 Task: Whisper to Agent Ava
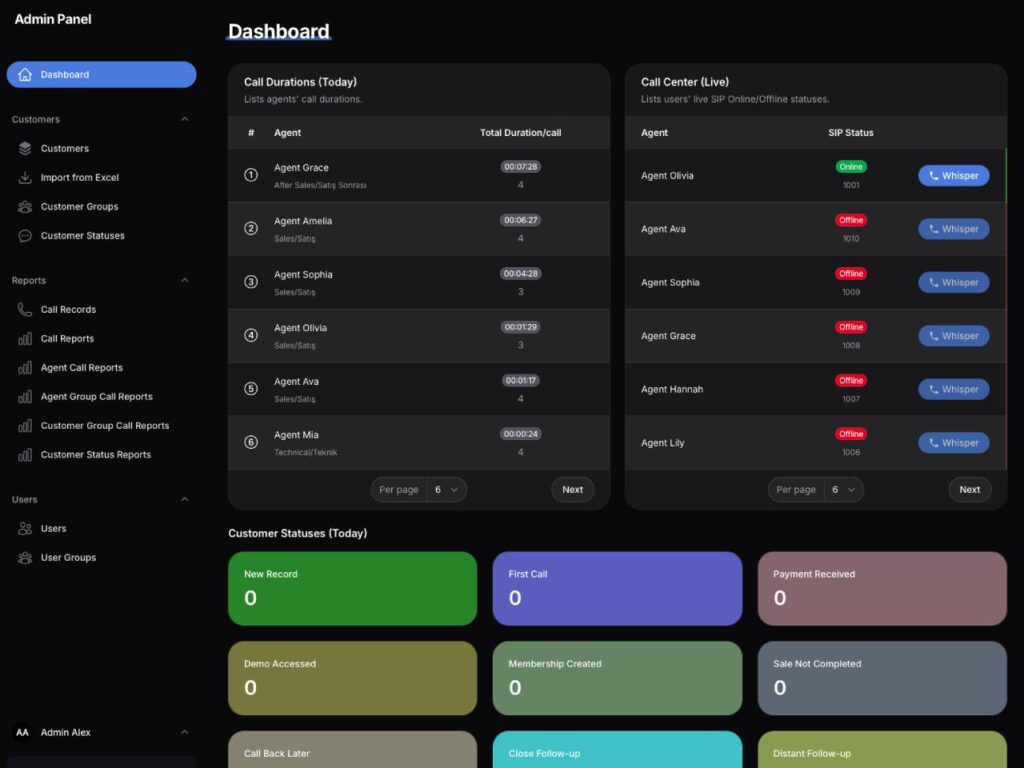953,229
